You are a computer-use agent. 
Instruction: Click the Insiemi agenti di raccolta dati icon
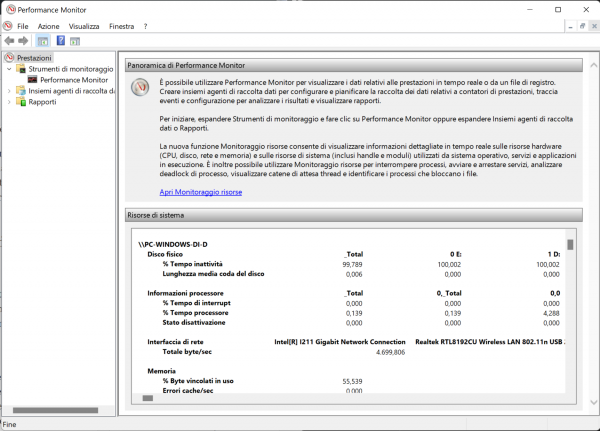(x=21, y=90)
